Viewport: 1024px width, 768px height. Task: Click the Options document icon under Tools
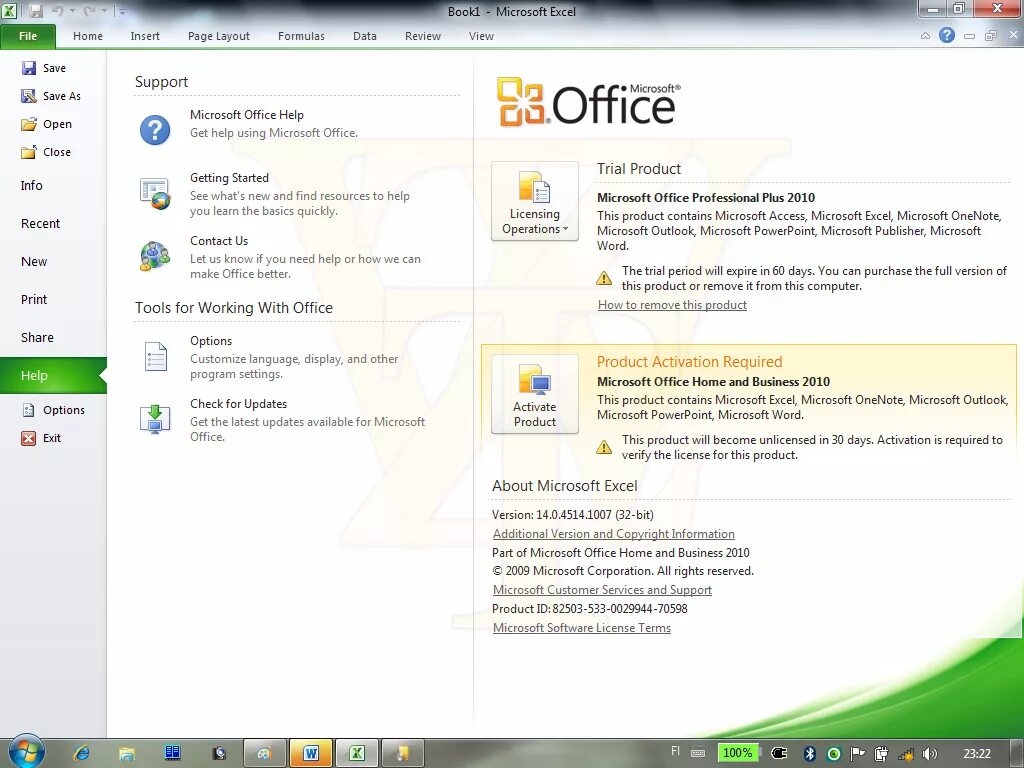[155, 356]
